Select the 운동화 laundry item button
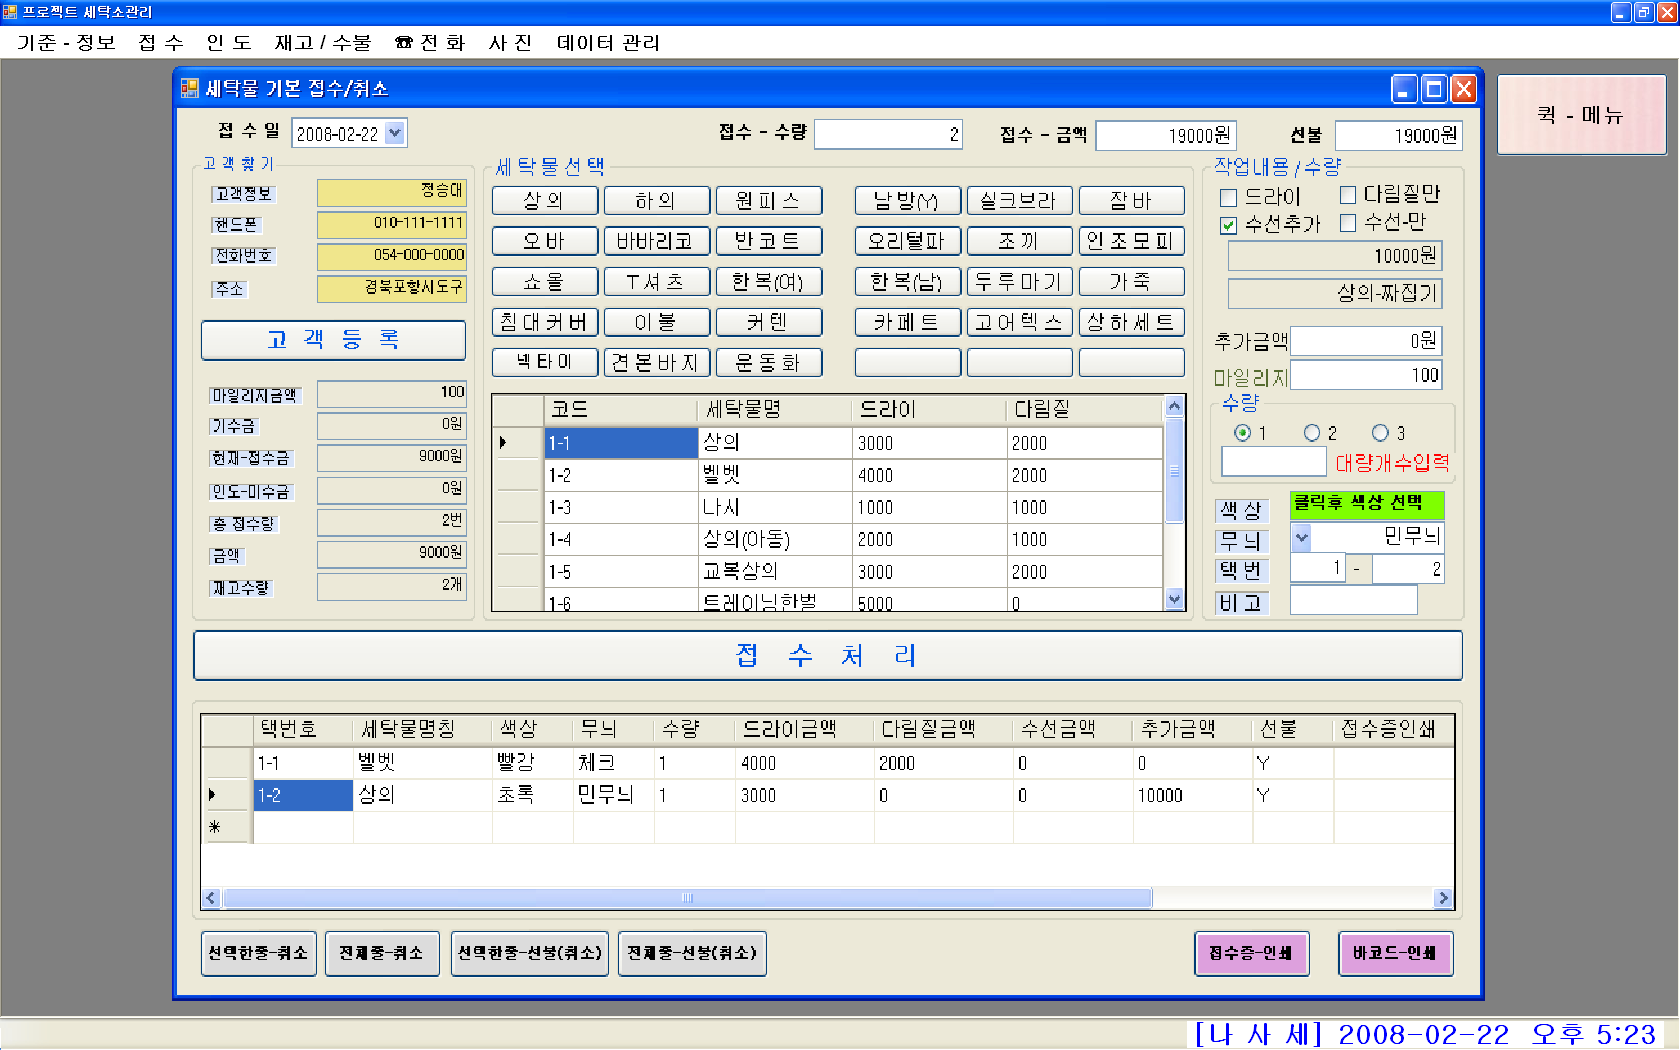Image resolution: width=1680 pixels, height=1050 pixels. (x=769, y=362)
